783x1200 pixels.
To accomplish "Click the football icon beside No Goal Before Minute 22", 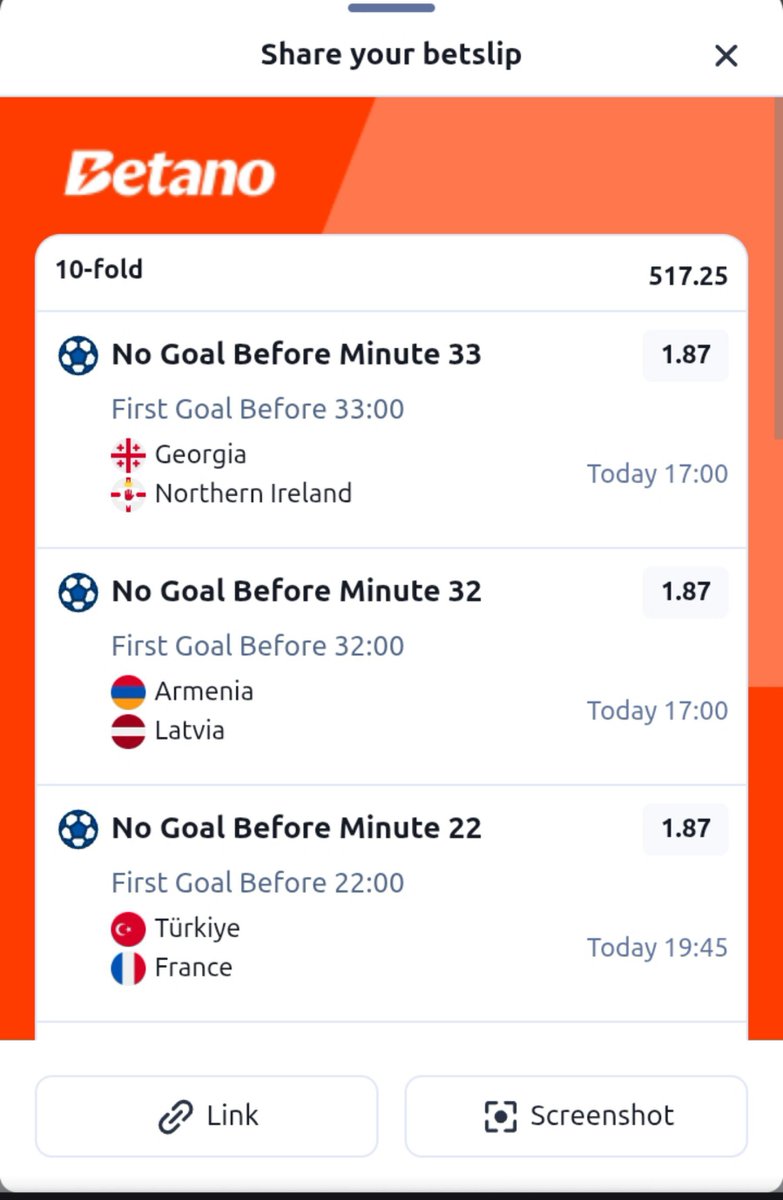I will [x=78, y=829].
